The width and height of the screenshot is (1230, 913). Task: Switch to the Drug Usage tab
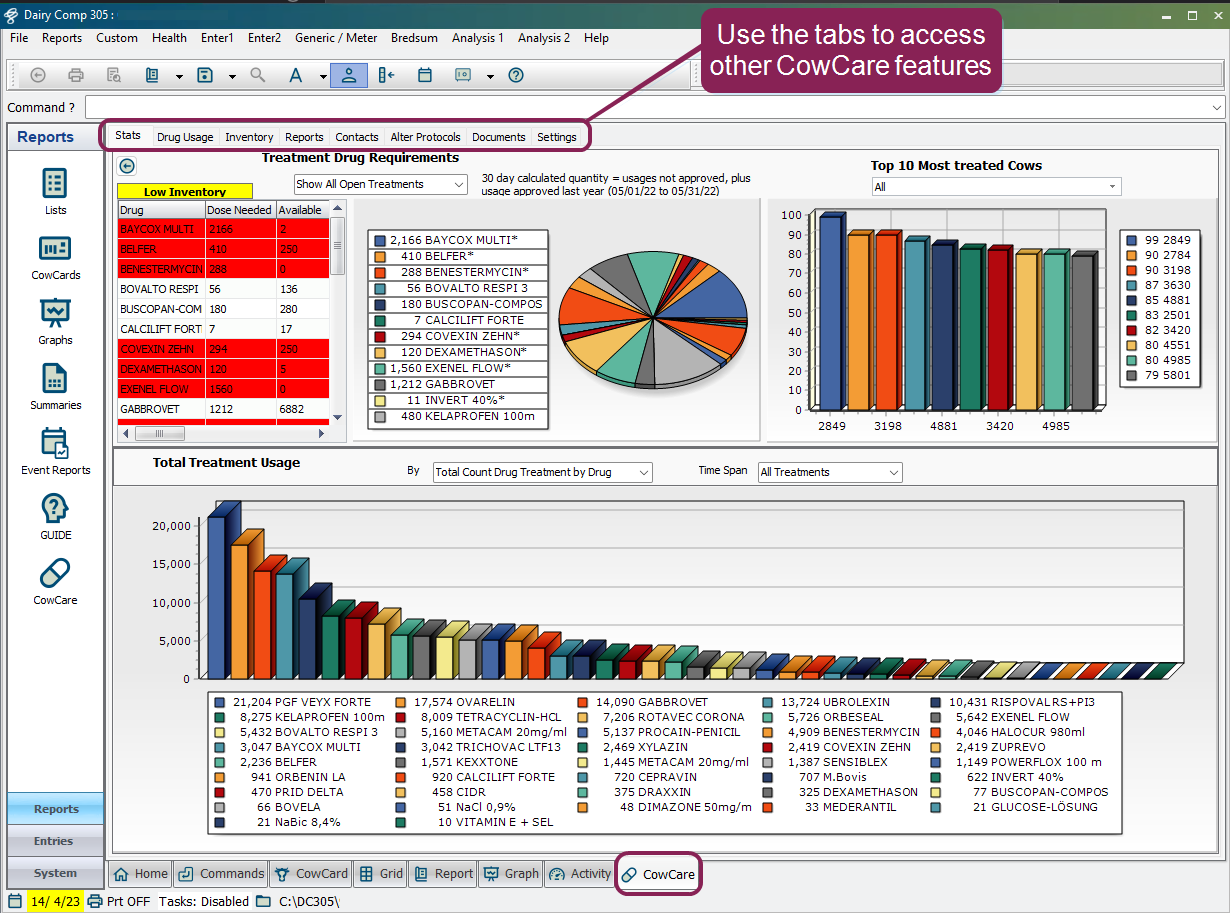click(x=185, y=137)
